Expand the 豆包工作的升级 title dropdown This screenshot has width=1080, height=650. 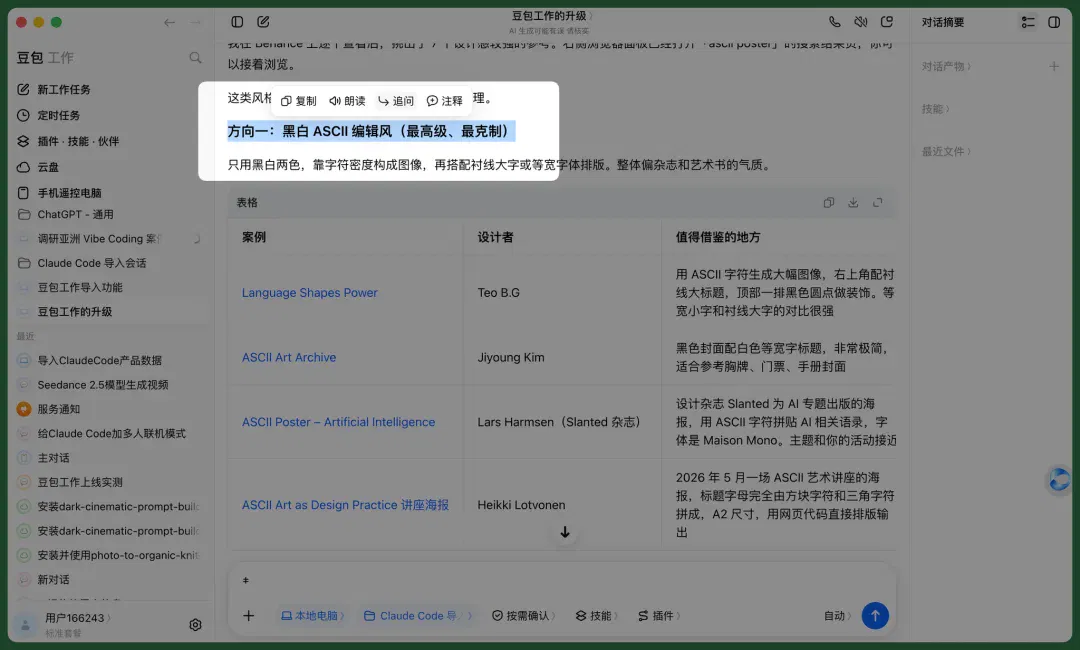[552, 15]
